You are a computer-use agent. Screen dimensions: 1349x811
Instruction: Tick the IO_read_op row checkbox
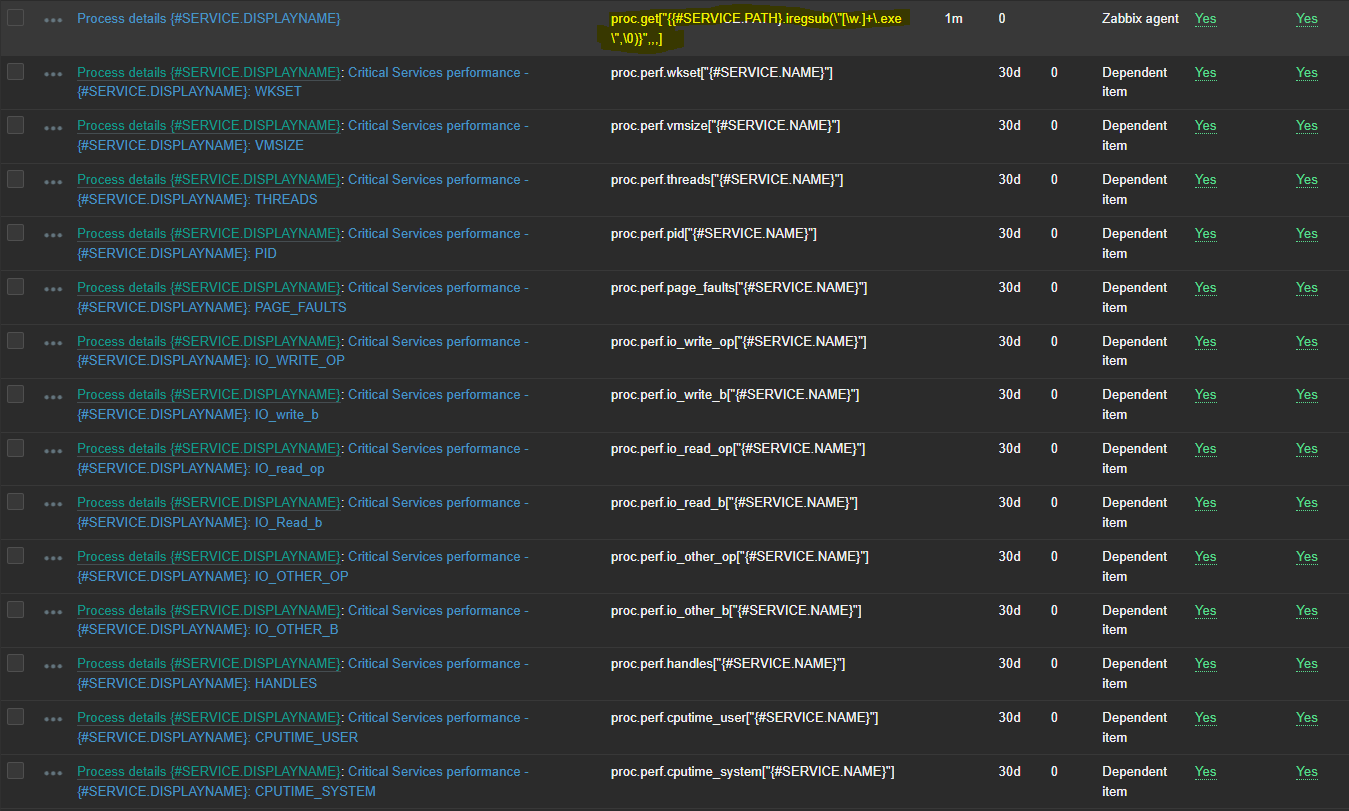(15, 448)
